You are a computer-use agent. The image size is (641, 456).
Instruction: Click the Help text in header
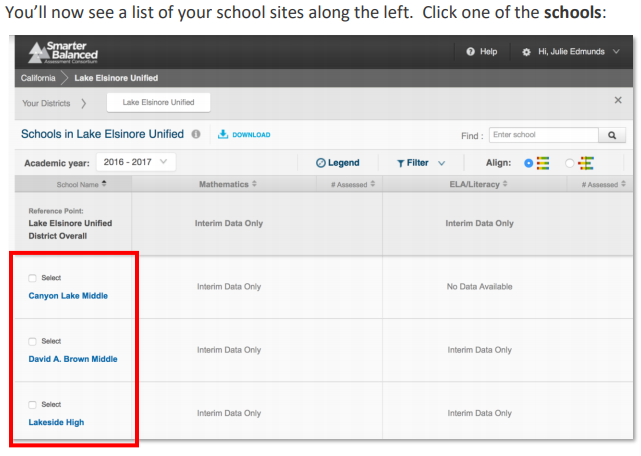tap(489, 52)
